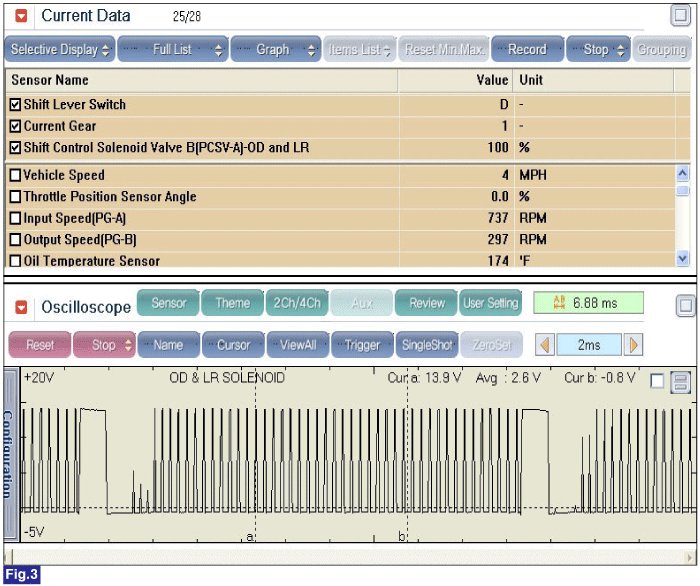Start recording with the Record button
700x586 pixels.
pyautogui.click(x=527, y=49)
